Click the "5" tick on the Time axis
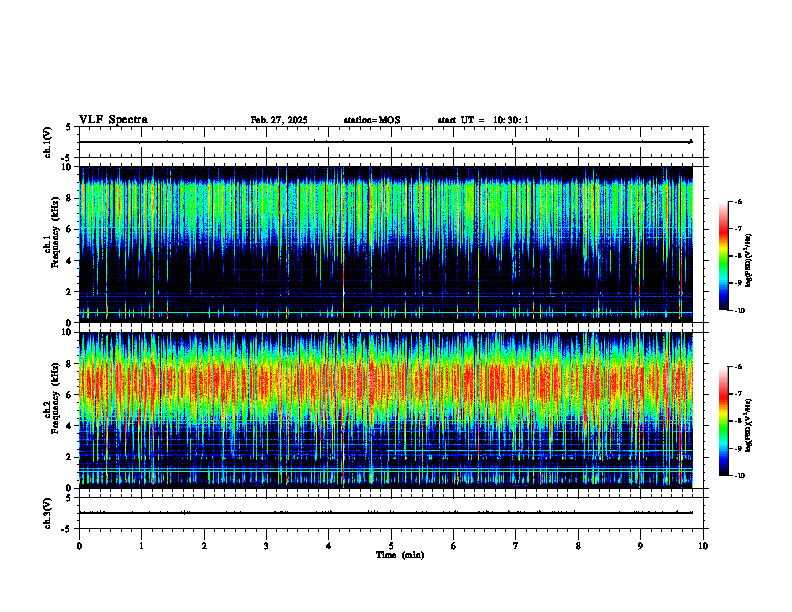 [391, 546]
